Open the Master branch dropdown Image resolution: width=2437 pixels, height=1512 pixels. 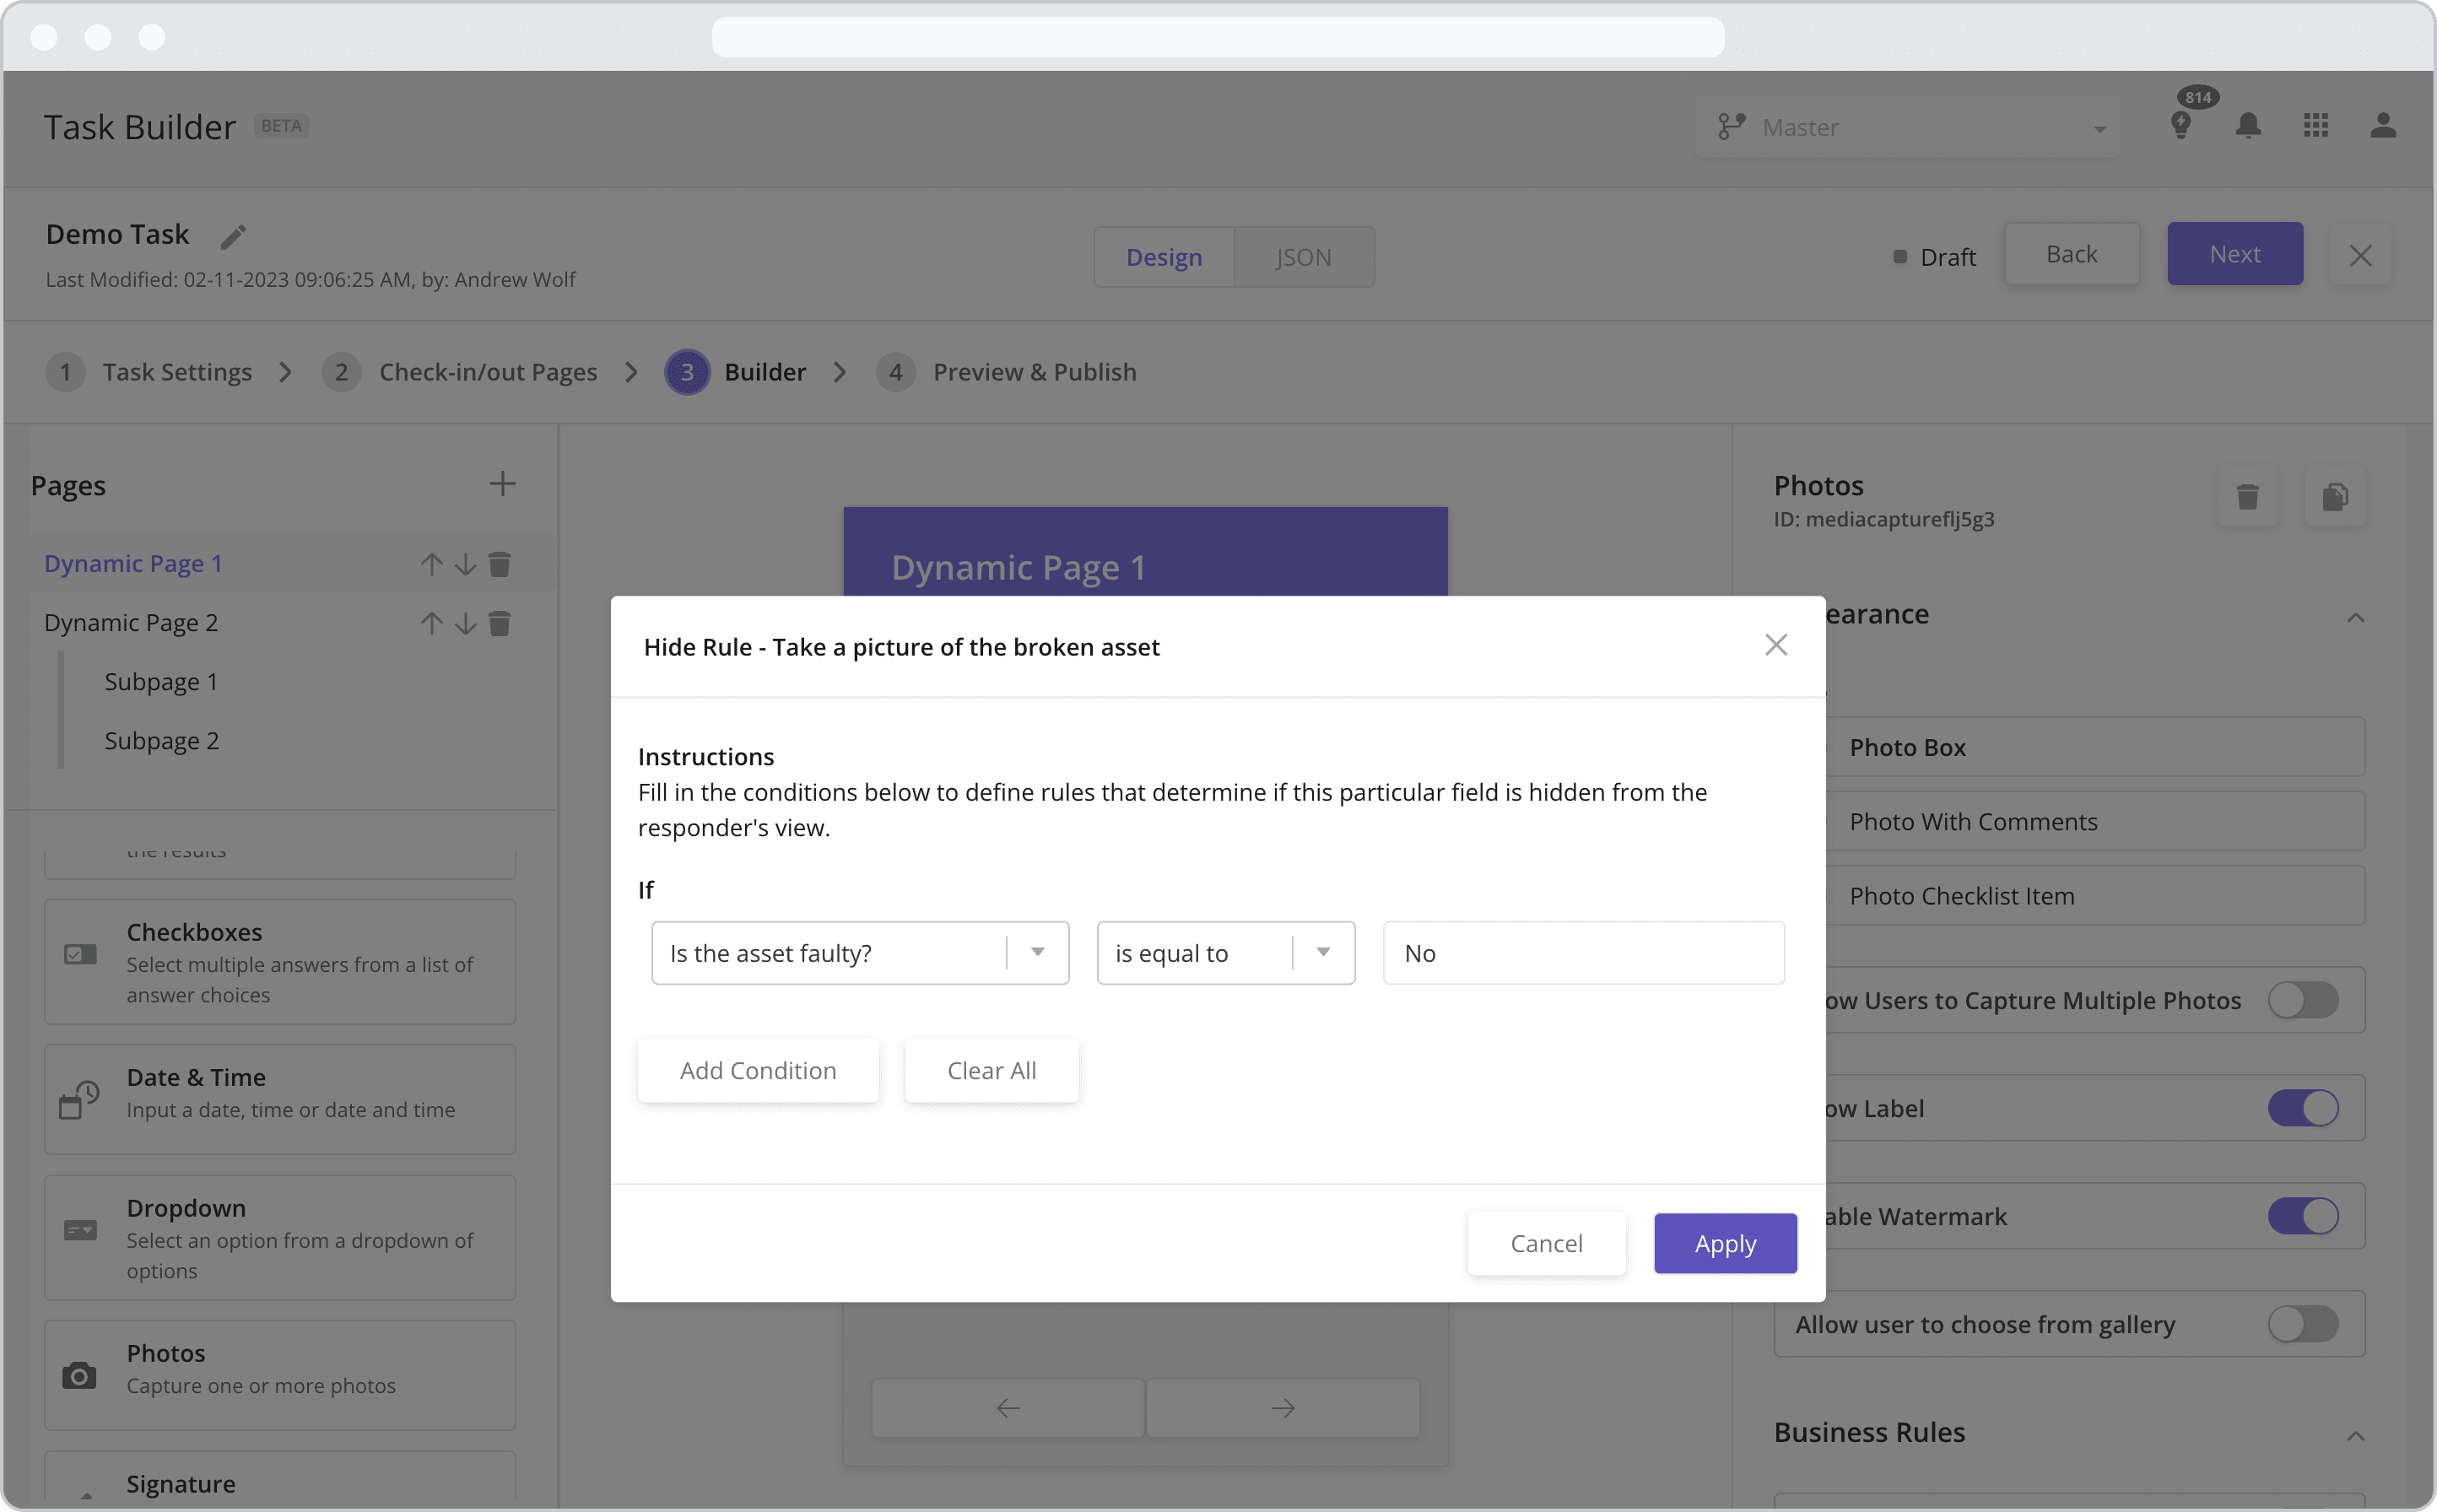[x=1908, y=127]
